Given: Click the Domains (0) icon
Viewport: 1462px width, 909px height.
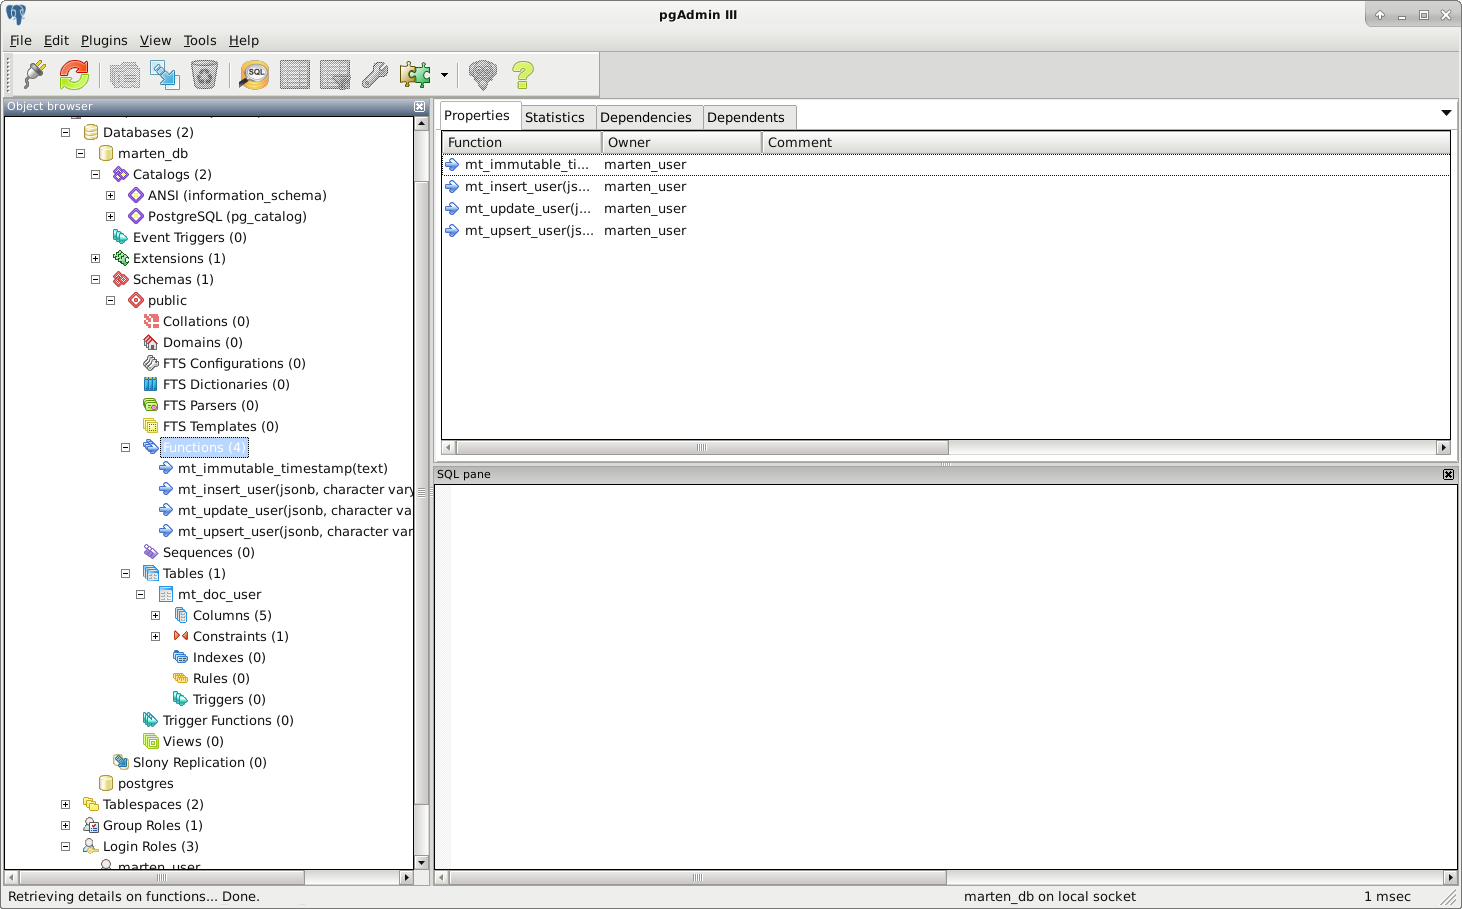Looking at the screenshot, I should click(x=151, y=342).
